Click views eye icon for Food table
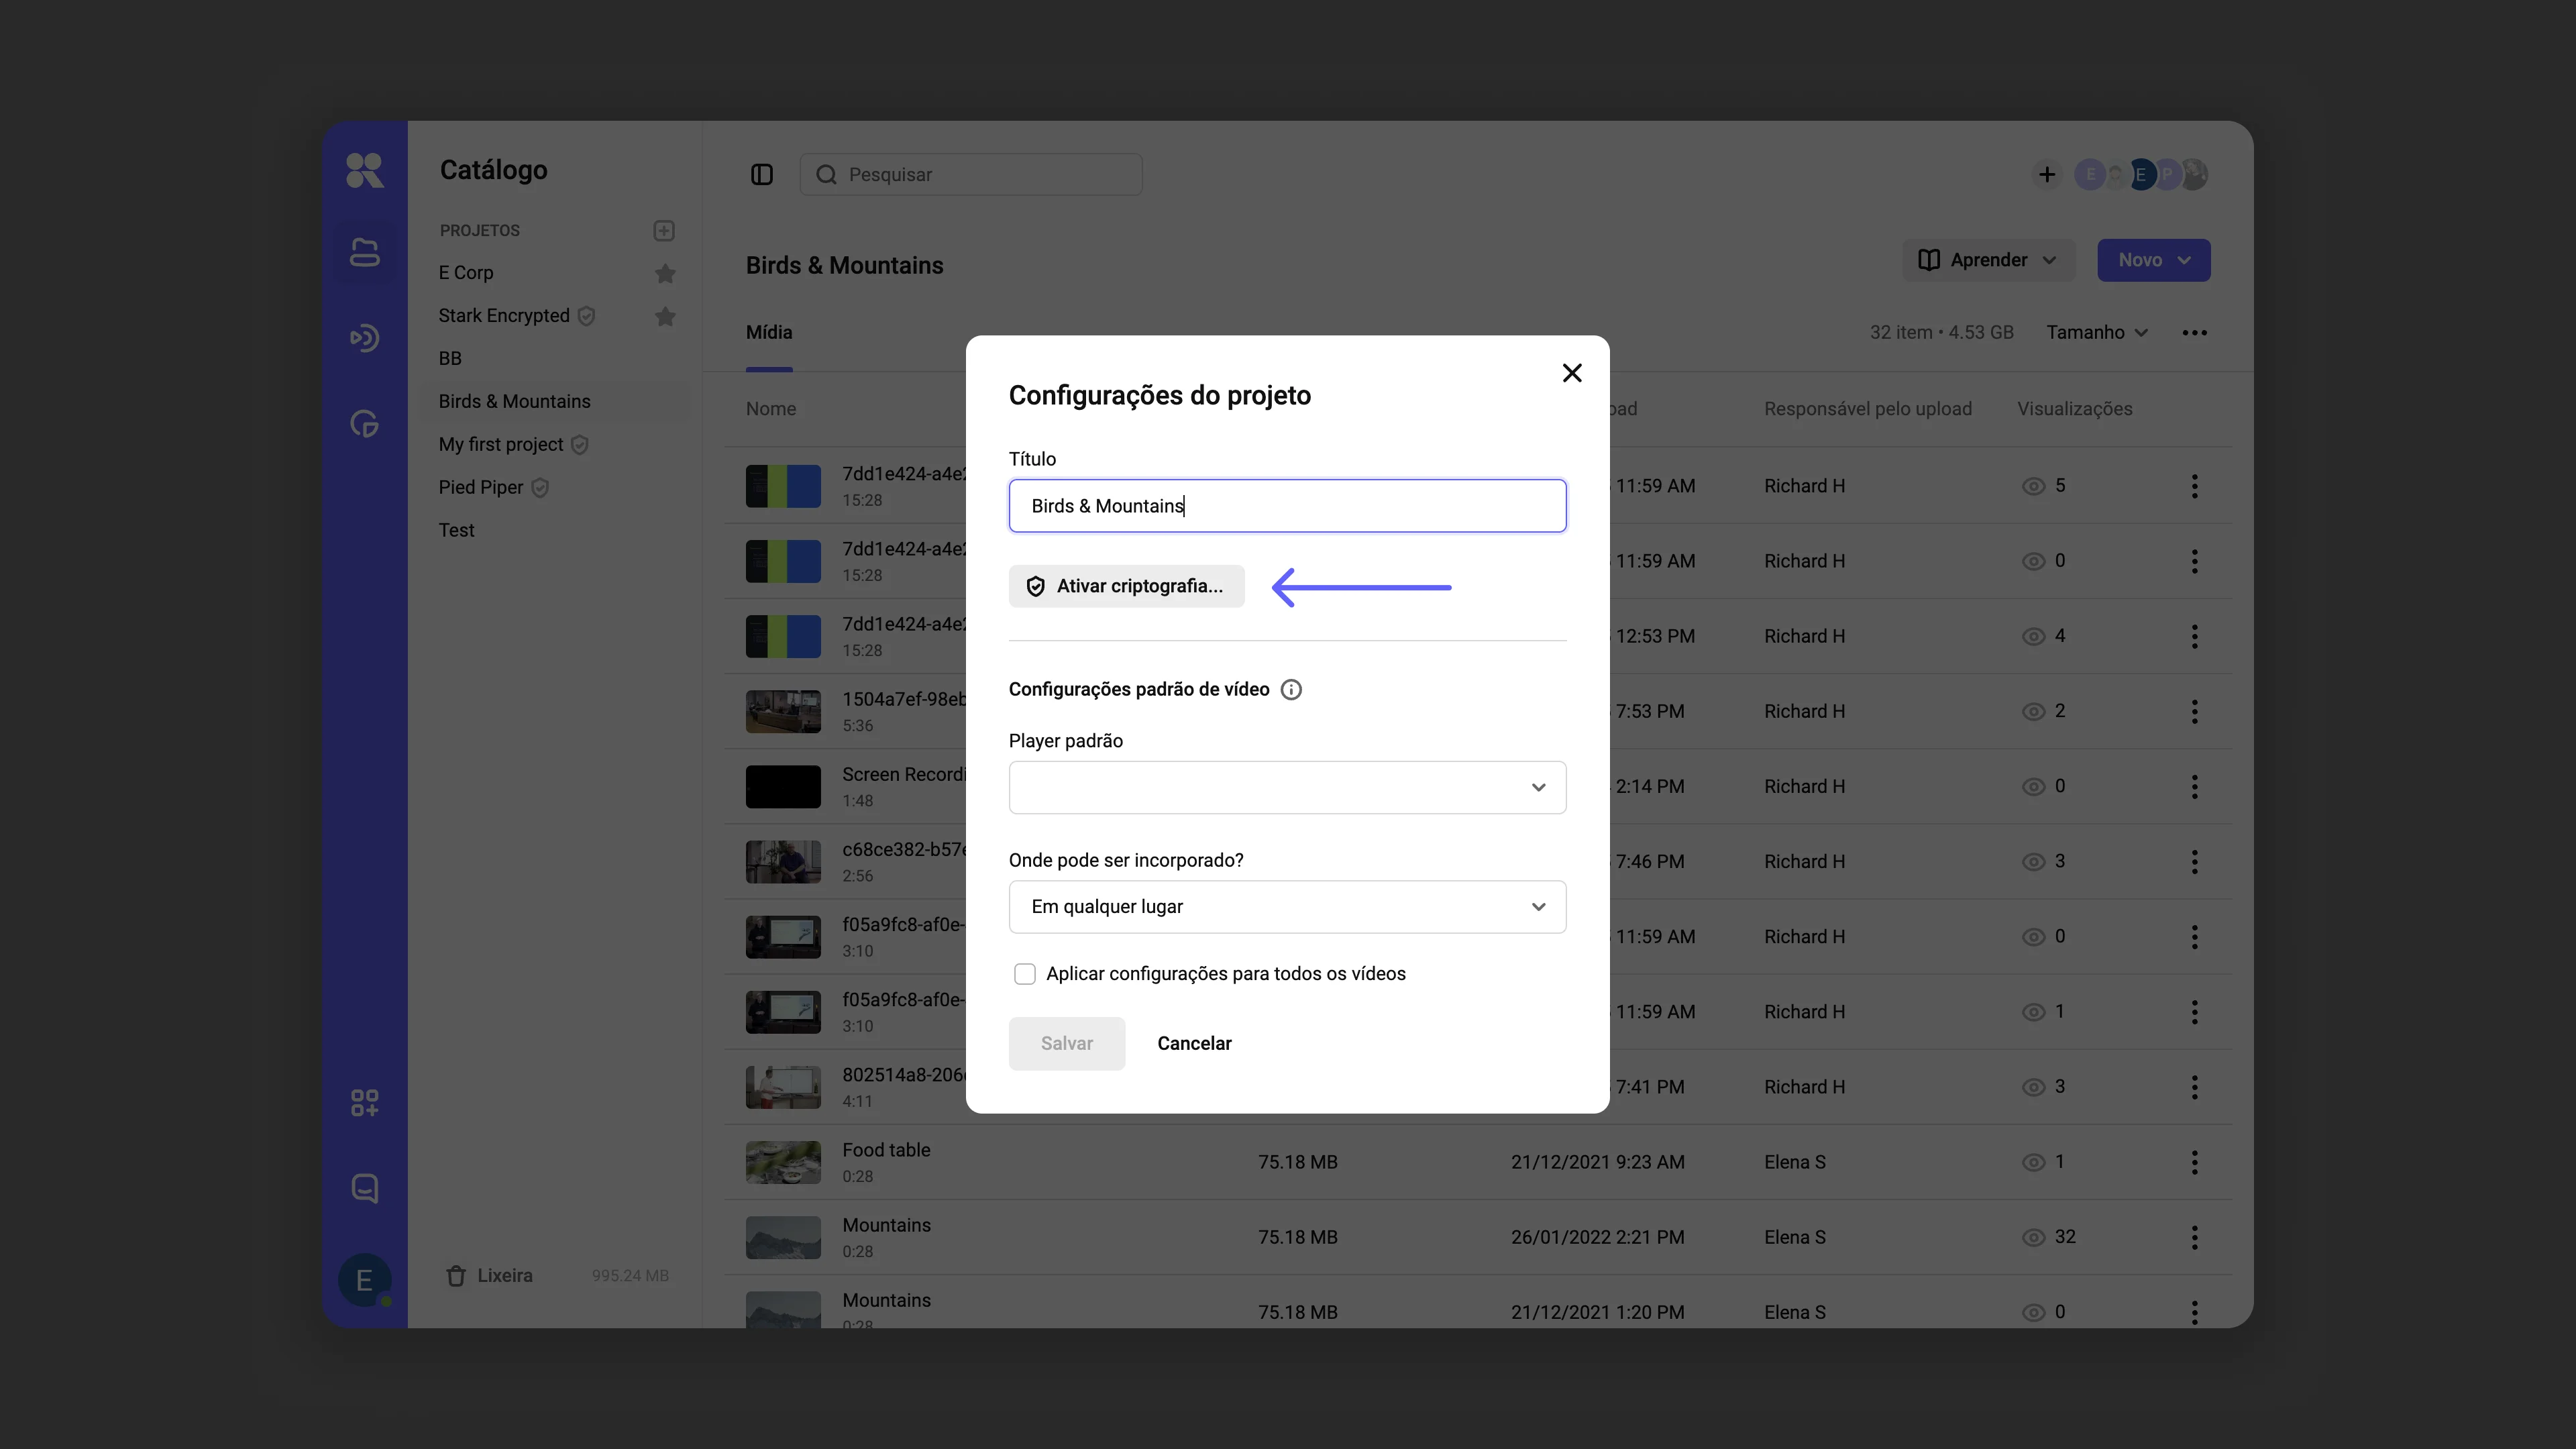 click(x=2033, y=1162)
